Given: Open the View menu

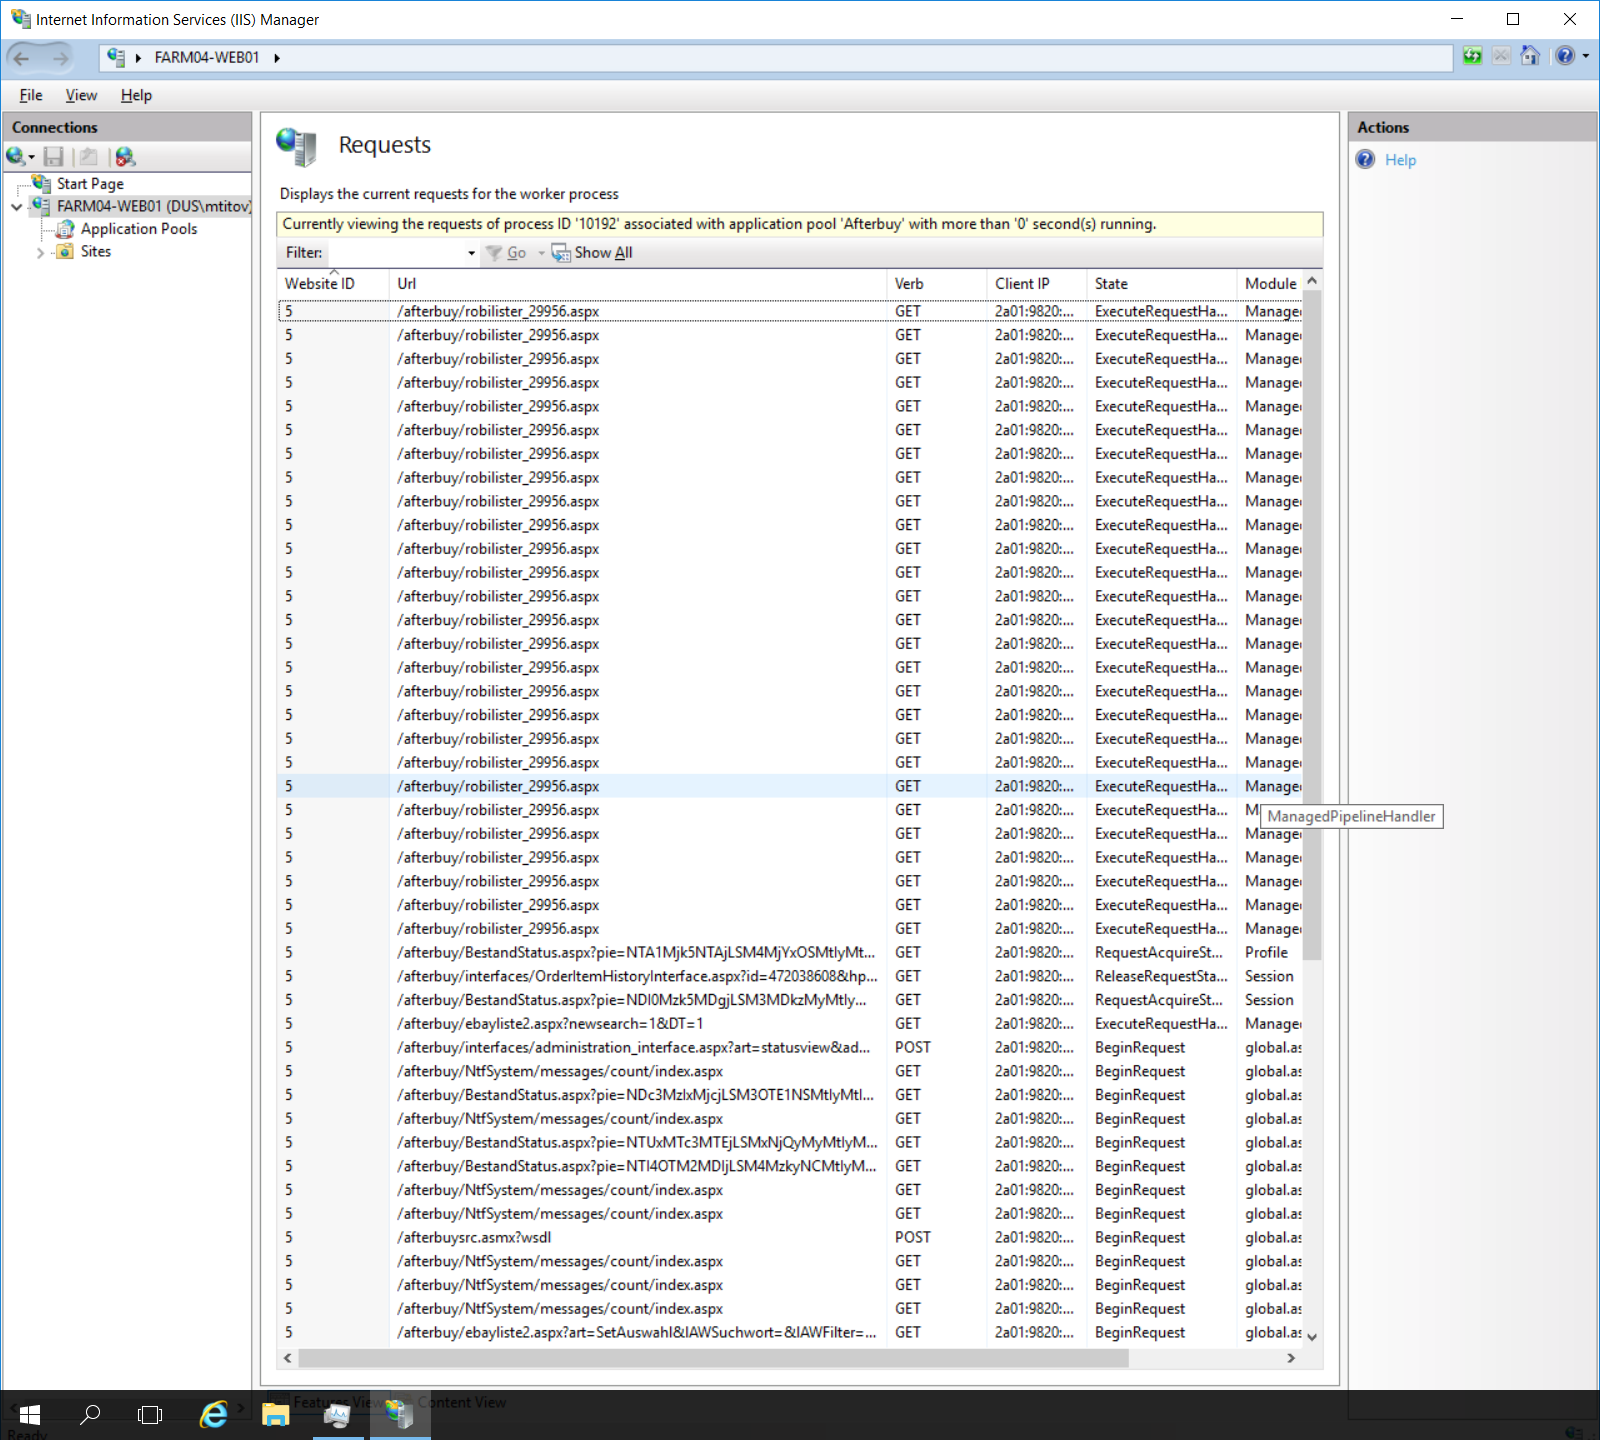Looking at the screenshot, I should click(81, 95).
